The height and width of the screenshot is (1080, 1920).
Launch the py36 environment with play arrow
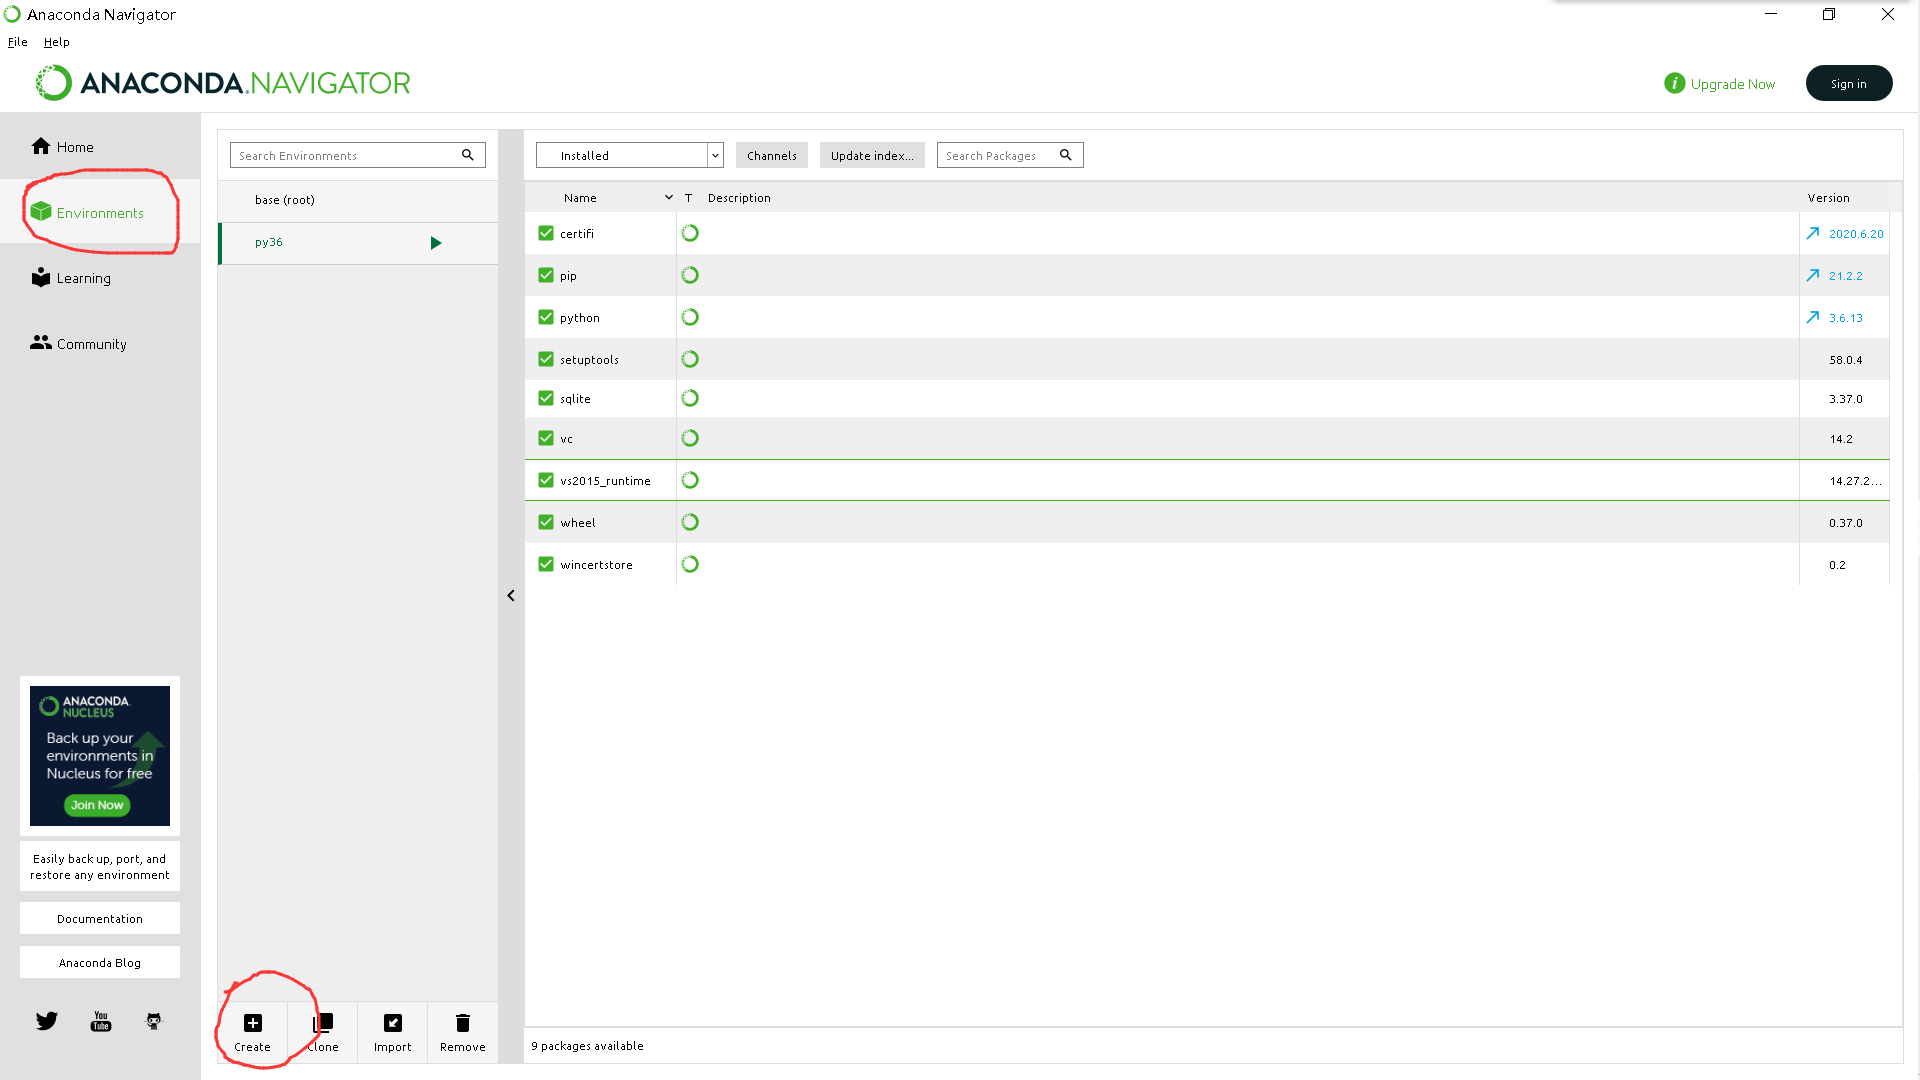[435, 242]
